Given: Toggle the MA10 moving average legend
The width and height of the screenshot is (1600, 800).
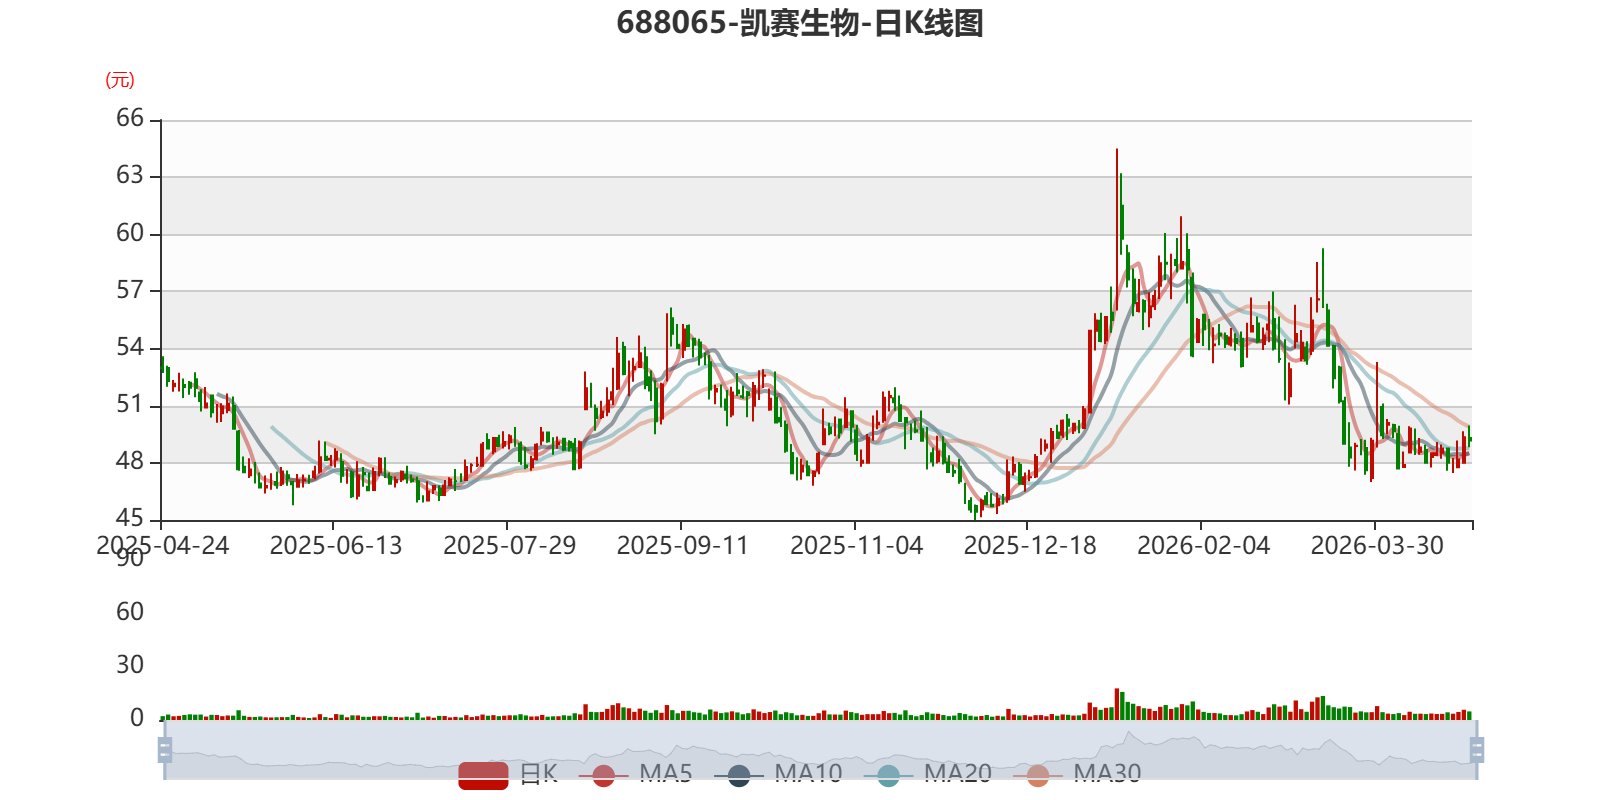Looking at the screenshot, I should pos(778,774).
